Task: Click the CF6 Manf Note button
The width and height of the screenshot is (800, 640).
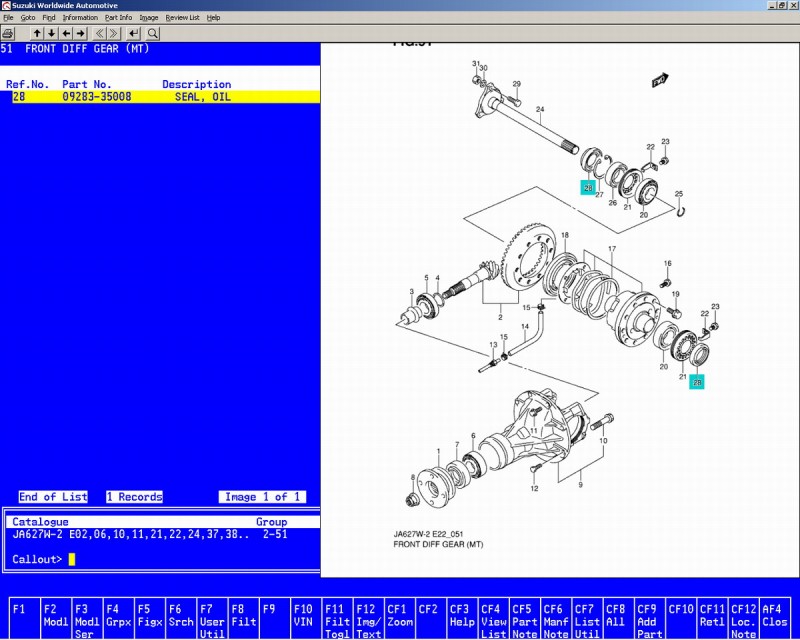Action: point(556,618)
